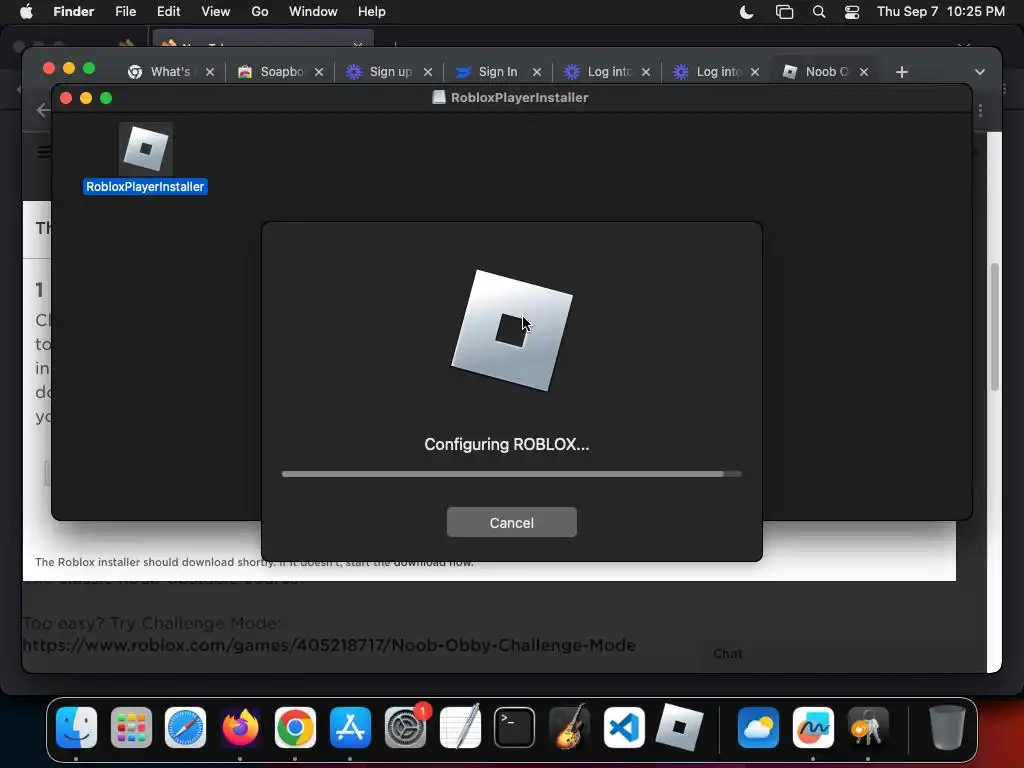Close the Soapbox tab

coord(319,72)
